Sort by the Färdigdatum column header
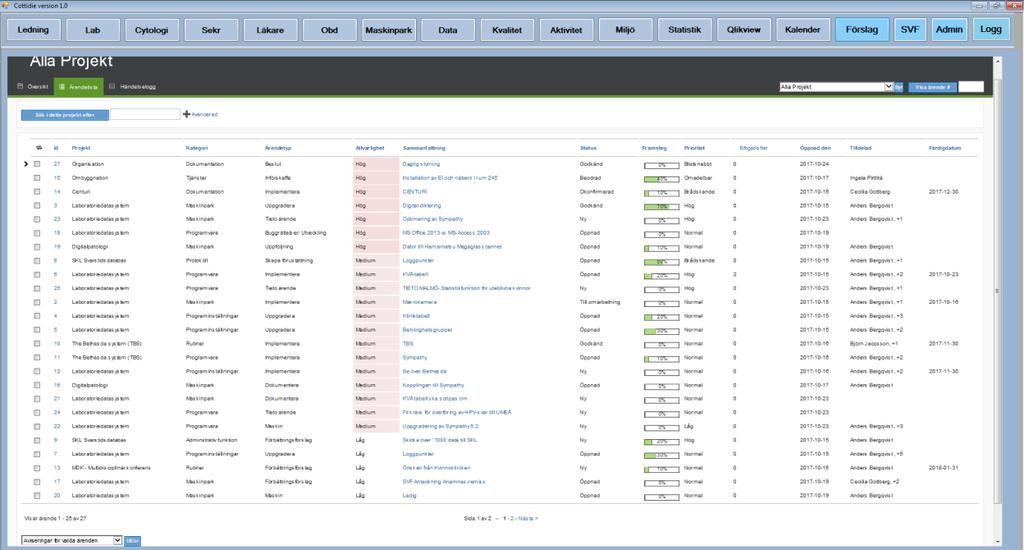Screen dimensions: 1024x550 [x=944, y=148]
